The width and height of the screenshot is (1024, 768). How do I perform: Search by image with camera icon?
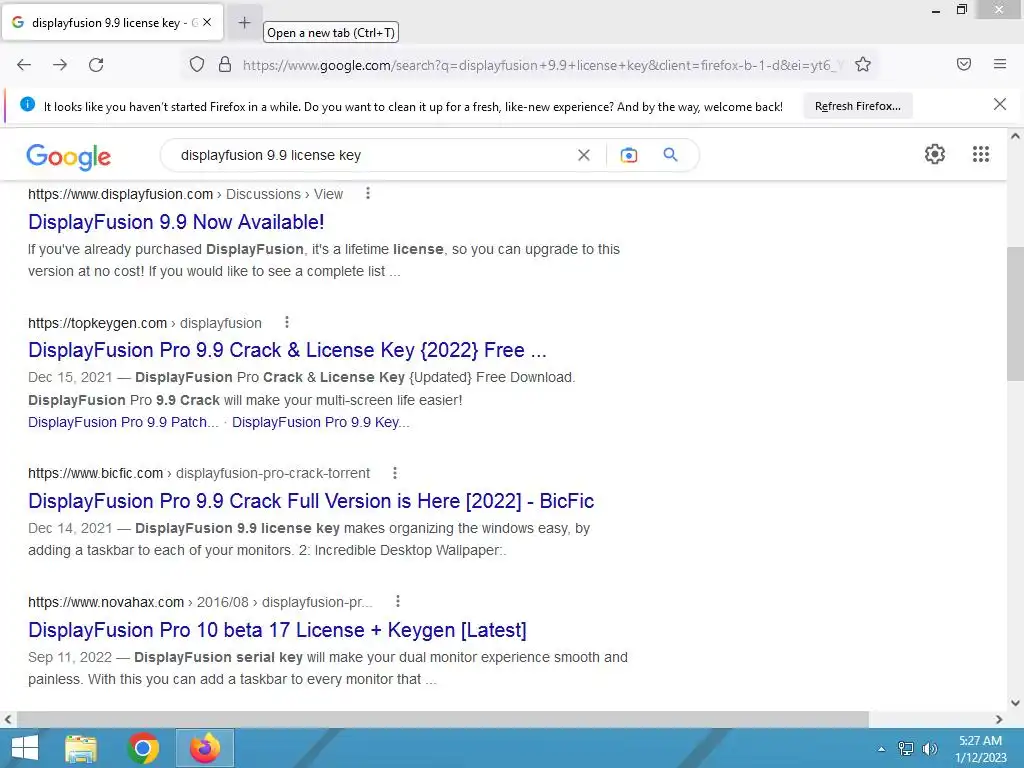click(628, 155)
